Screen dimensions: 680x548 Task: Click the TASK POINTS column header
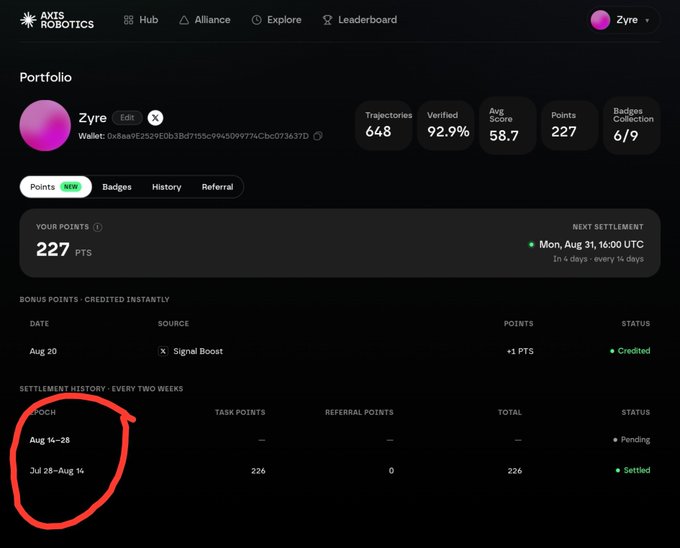pyautogui.click(x=240, y=412)
